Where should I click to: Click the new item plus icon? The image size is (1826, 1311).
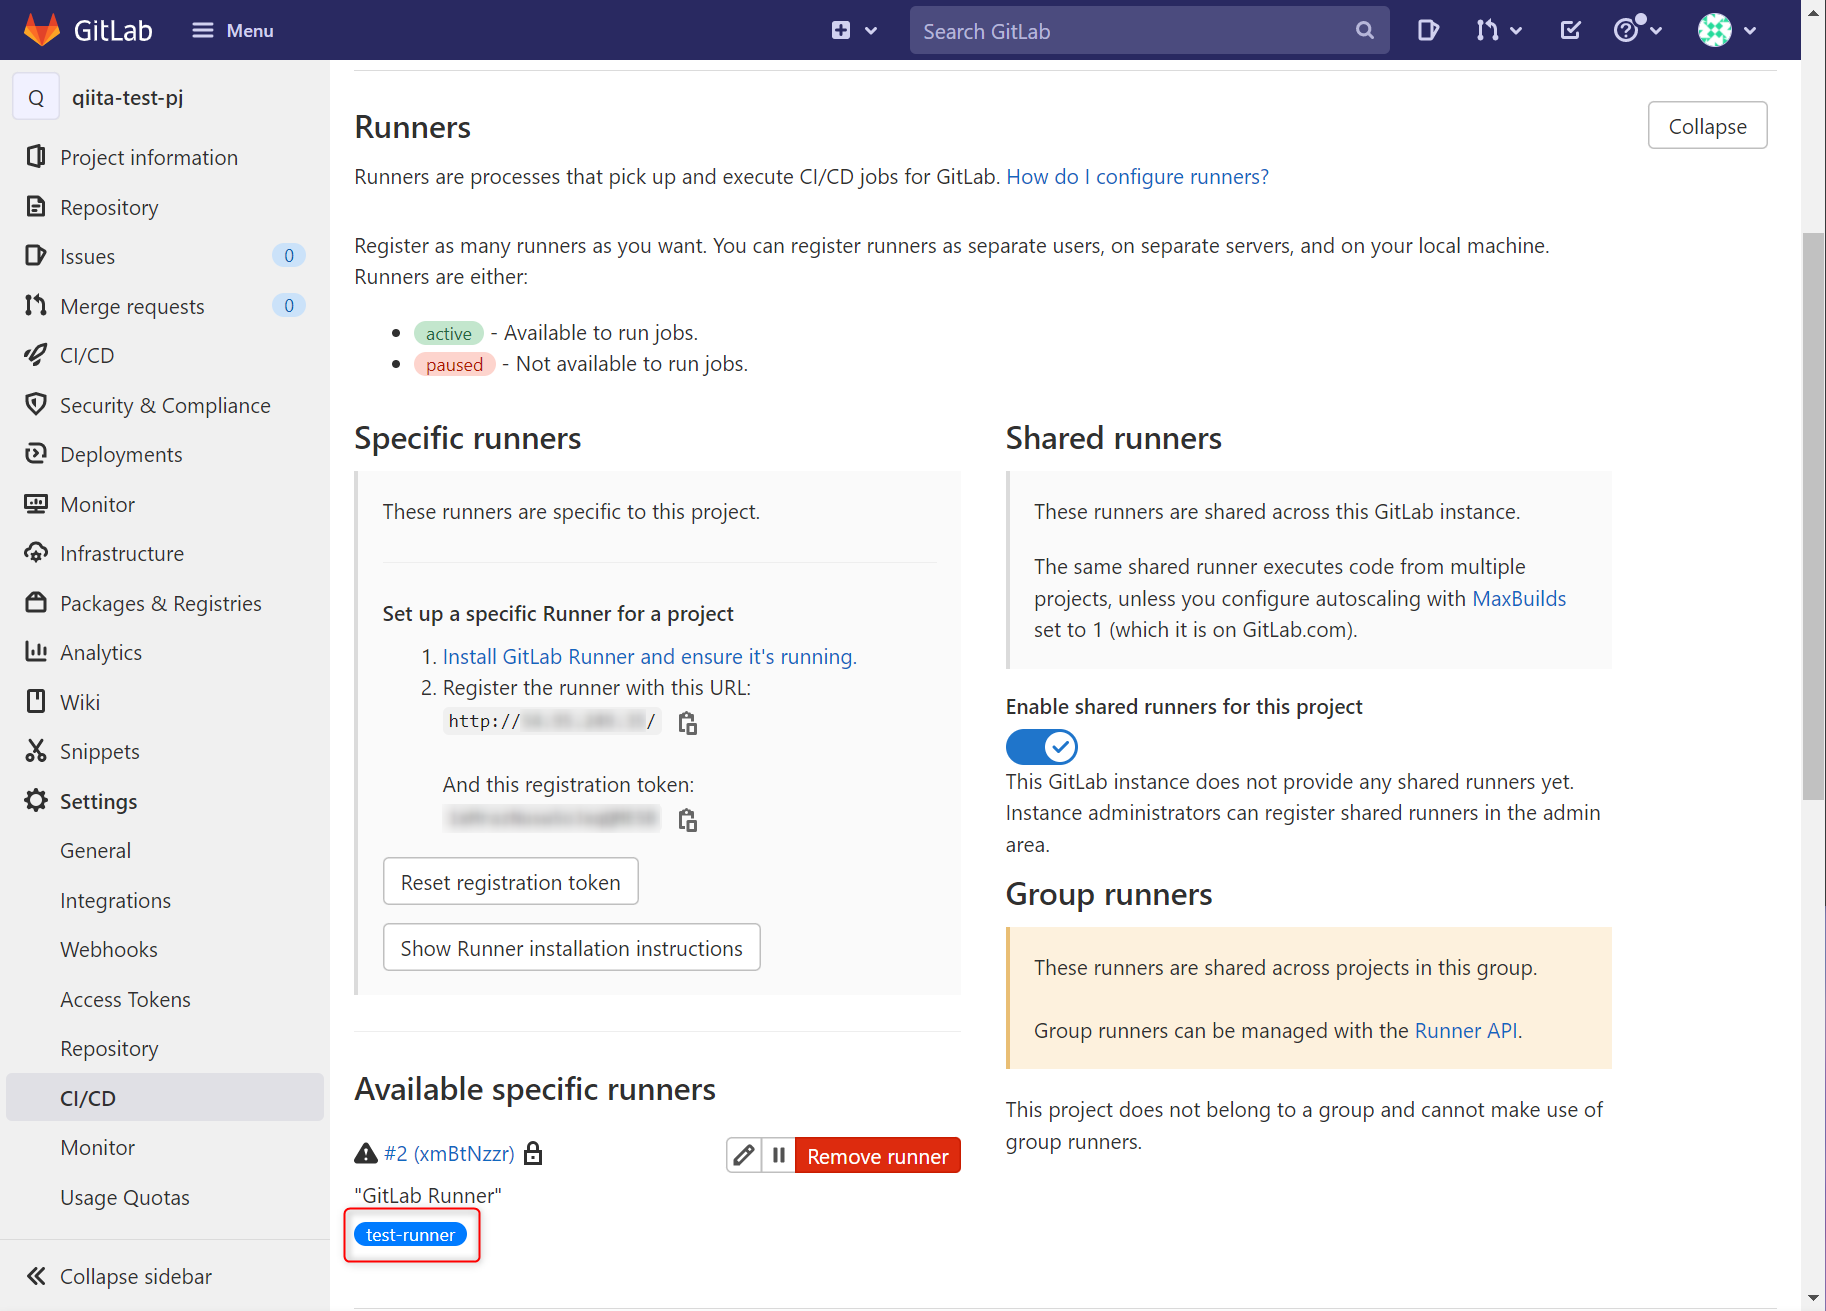843,30
